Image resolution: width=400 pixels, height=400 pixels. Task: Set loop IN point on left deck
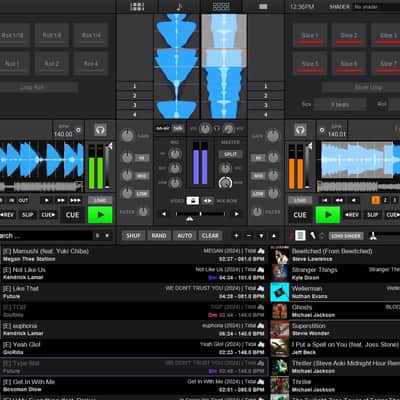[x=11, y=200]
